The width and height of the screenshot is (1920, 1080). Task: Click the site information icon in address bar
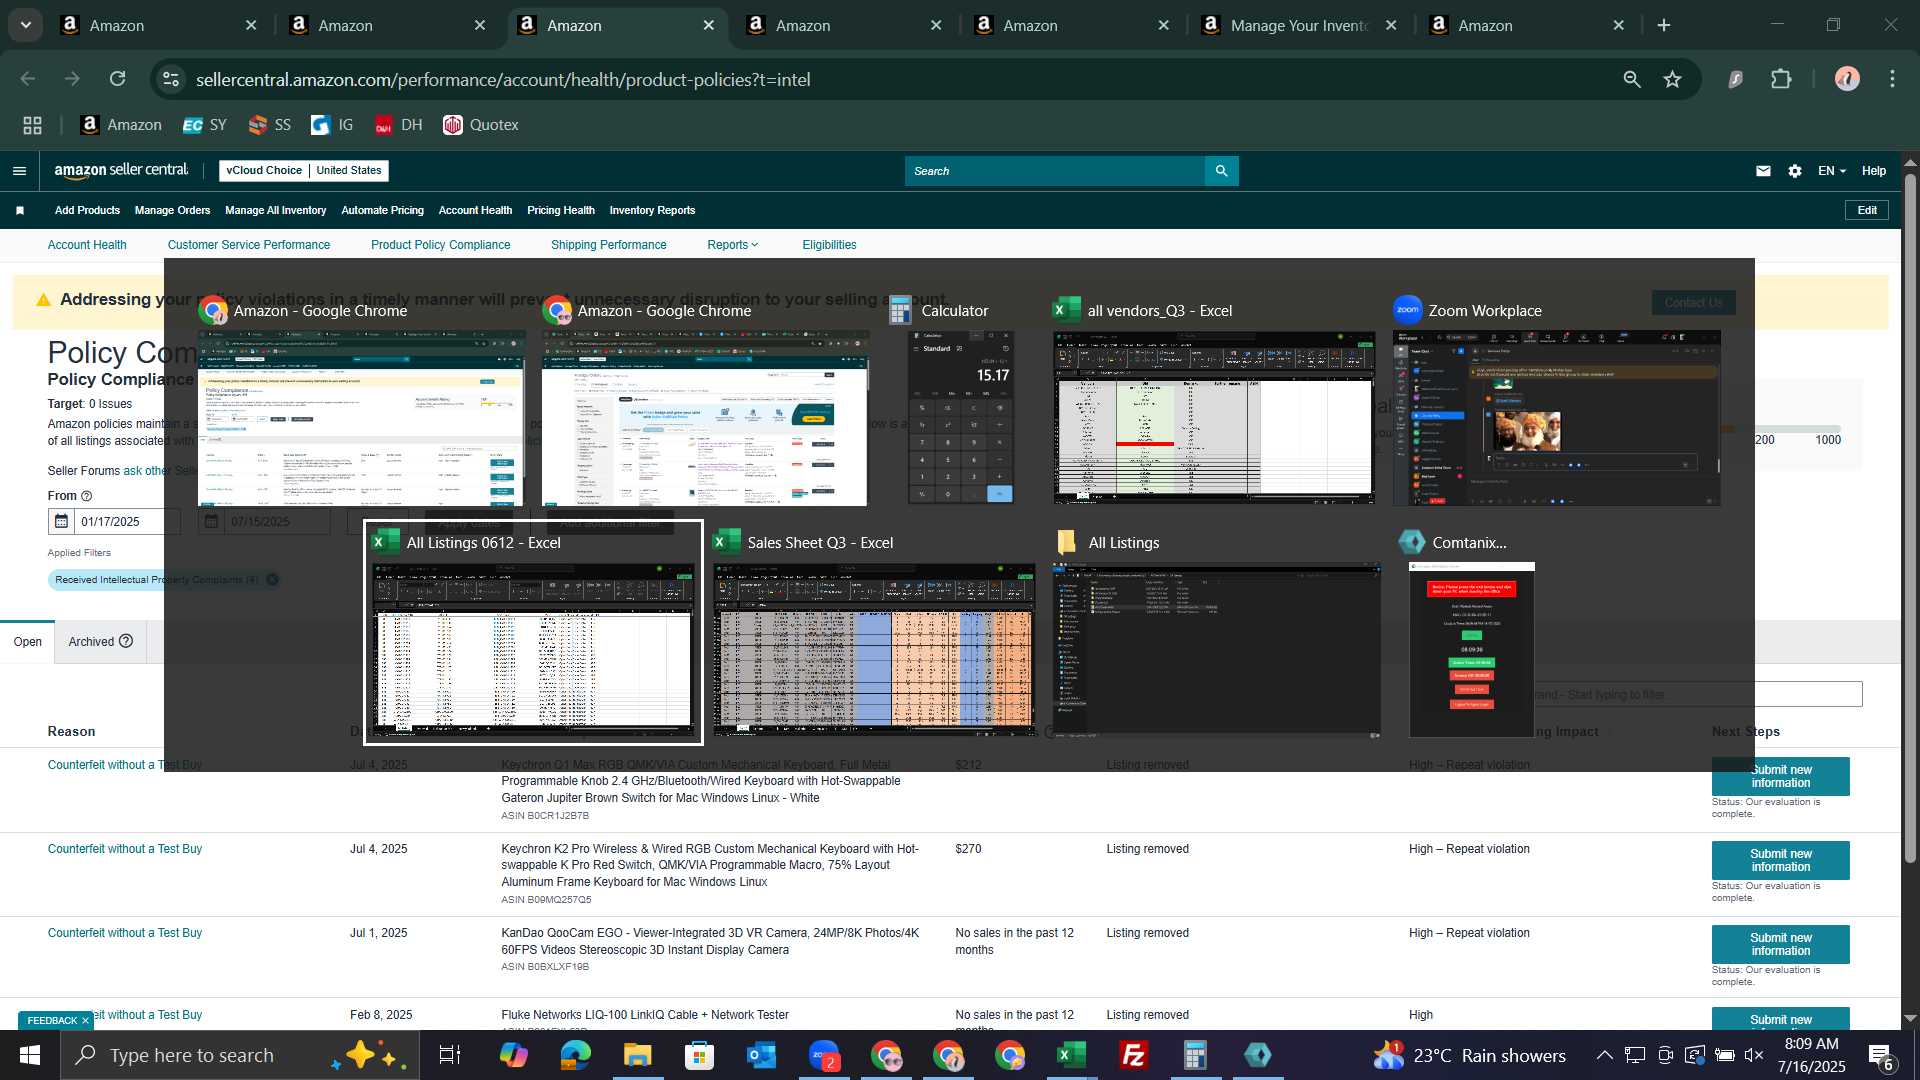171,79
